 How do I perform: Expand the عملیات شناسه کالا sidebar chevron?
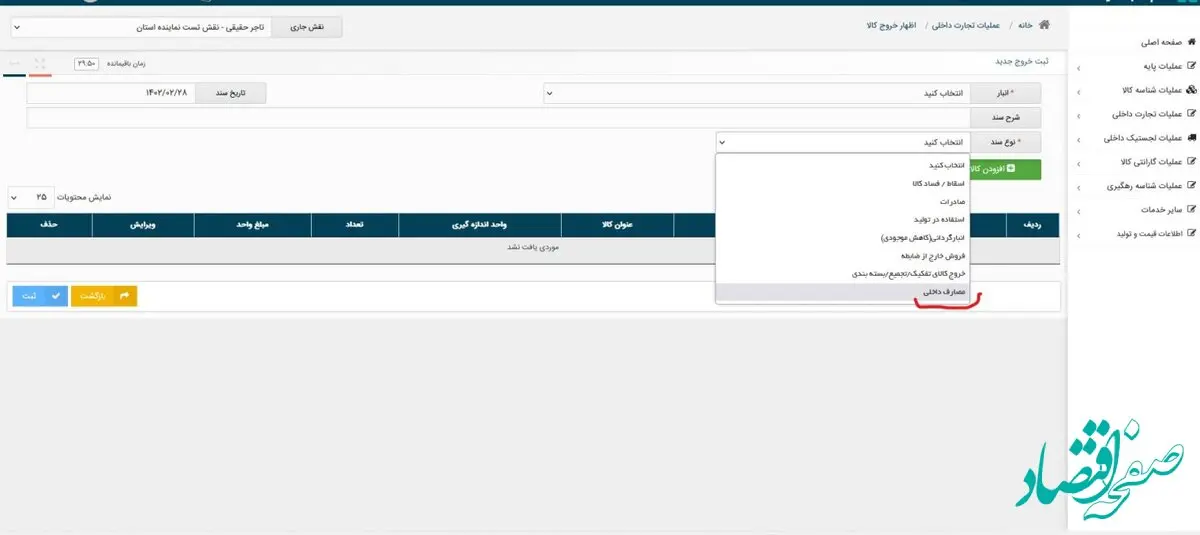(x=1078, y=91)
